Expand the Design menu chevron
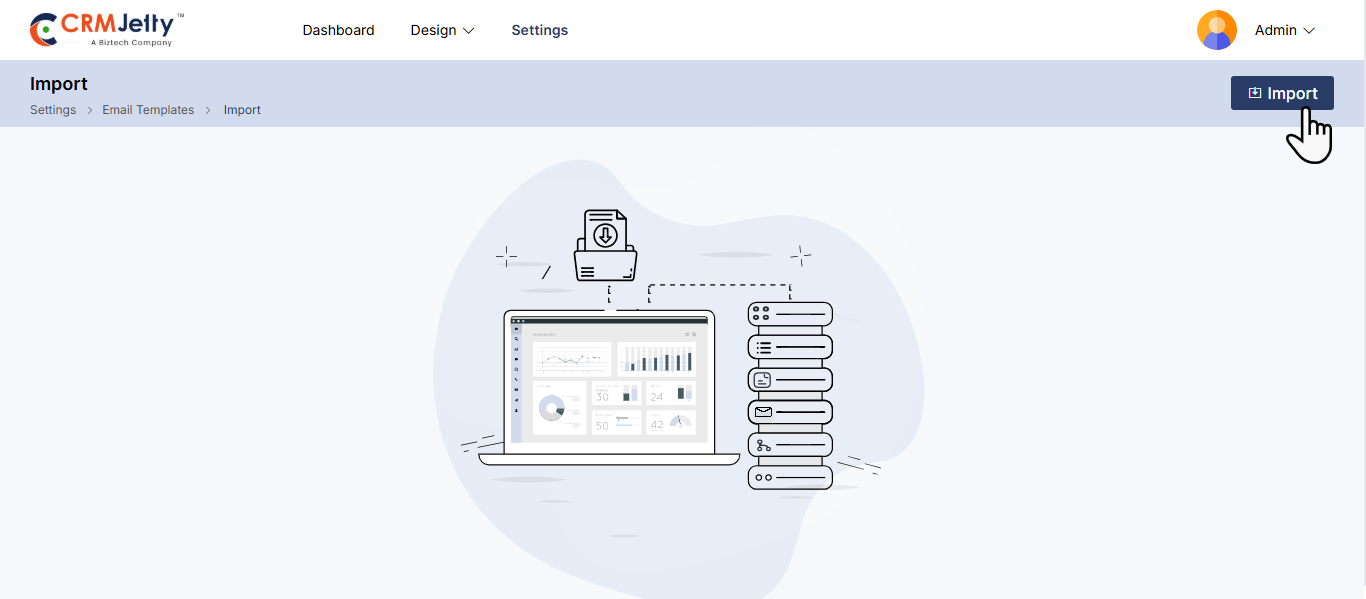This screenshot has width=1366, height=599. point(468,31)
